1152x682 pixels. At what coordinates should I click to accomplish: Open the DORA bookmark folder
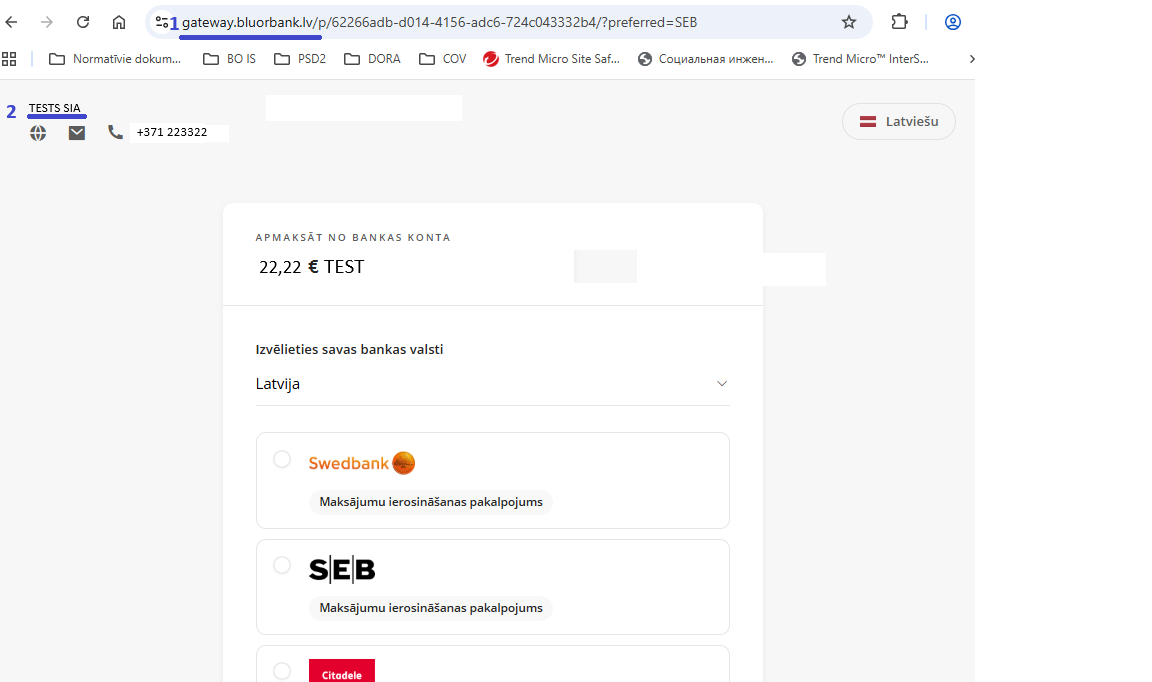[372, 59]
